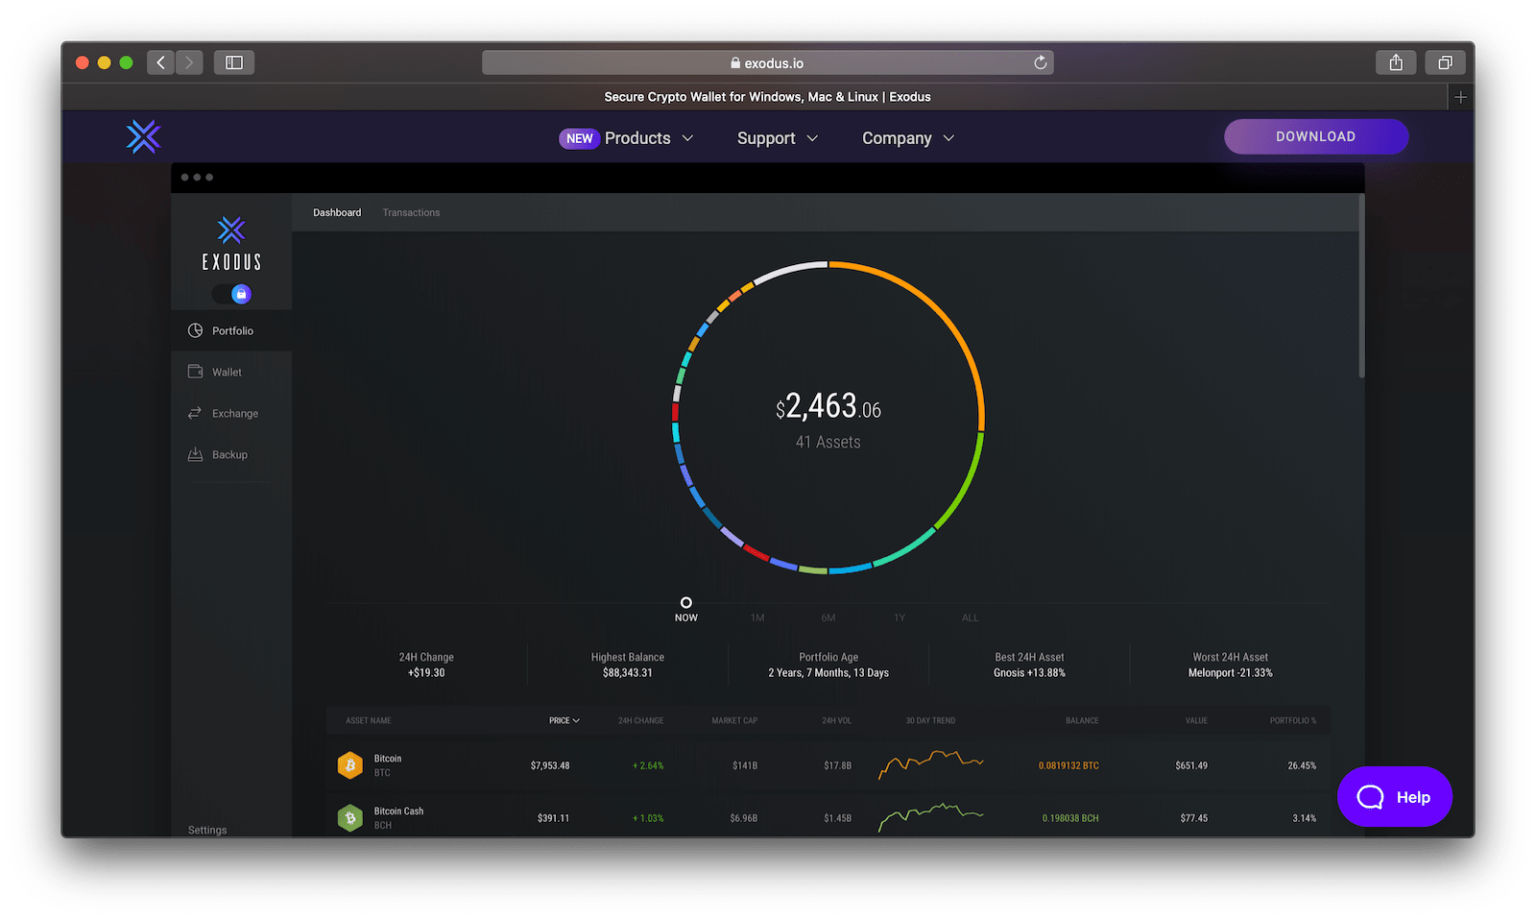Add a new tab with plus button

point(1461,97)
